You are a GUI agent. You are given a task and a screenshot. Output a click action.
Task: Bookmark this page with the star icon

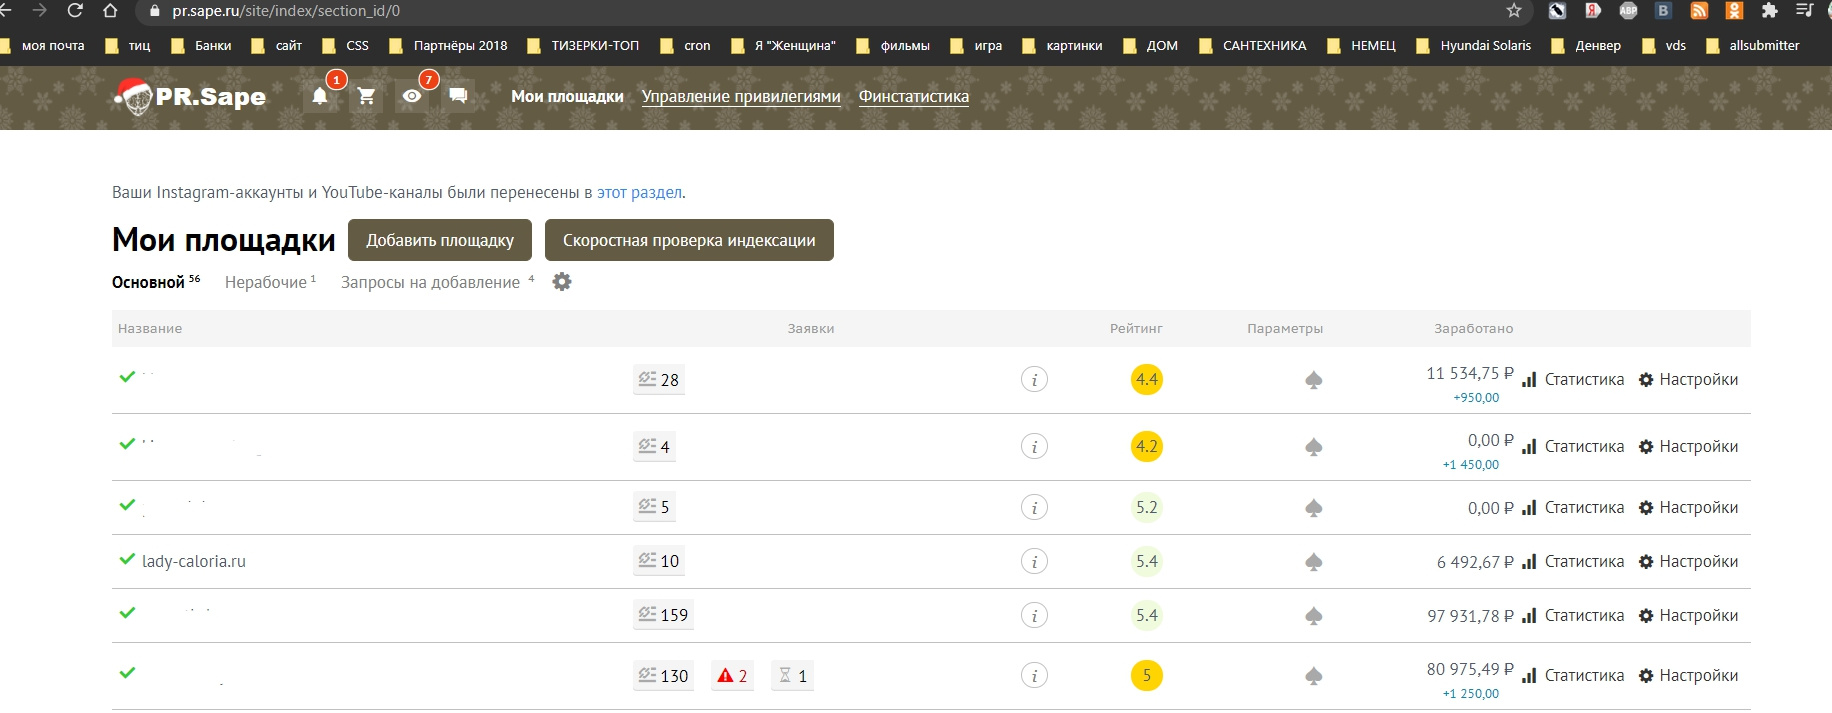point(1514,11)
